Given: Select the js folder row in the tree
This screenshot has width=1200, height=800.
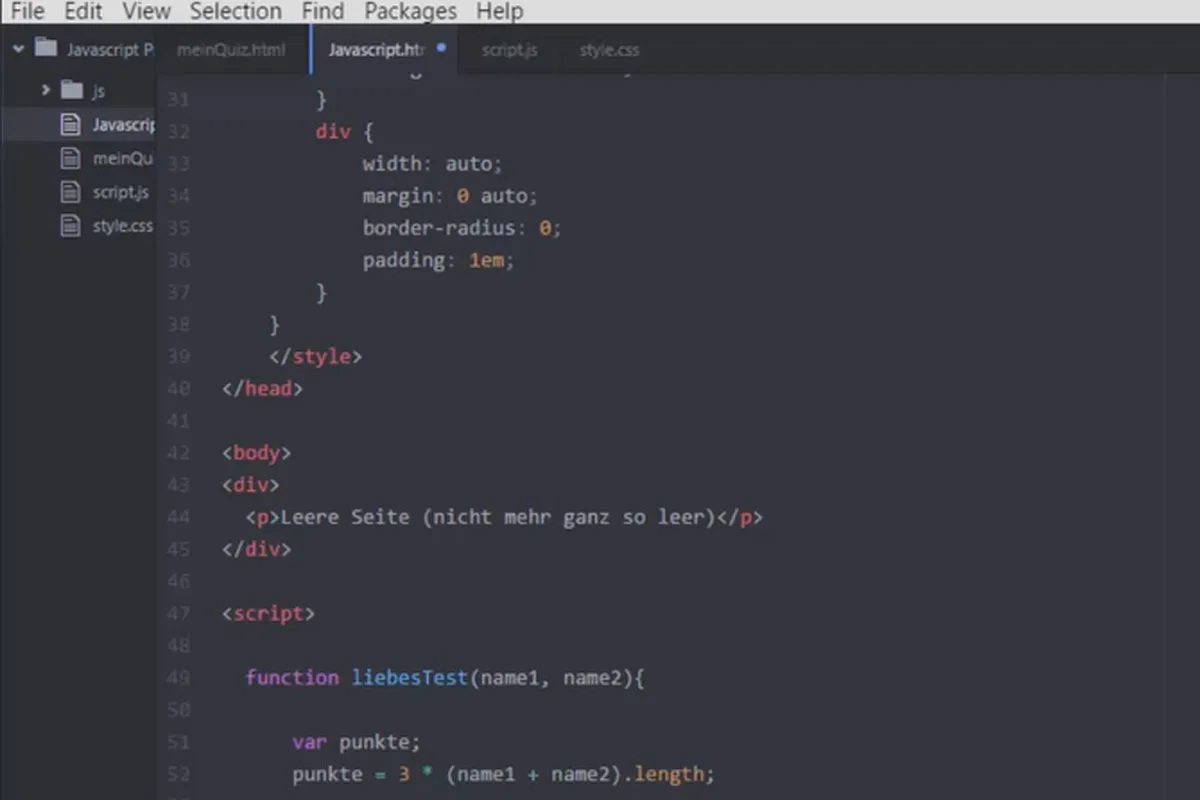Looking at the screenshot, I should coord(78,90).
